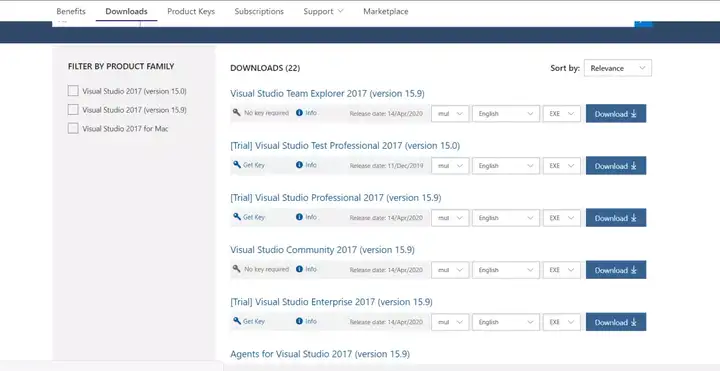Open the Product Keys tab
This screenshot has height=371, width=720.
pyautogui.click(x=191, y=11)
